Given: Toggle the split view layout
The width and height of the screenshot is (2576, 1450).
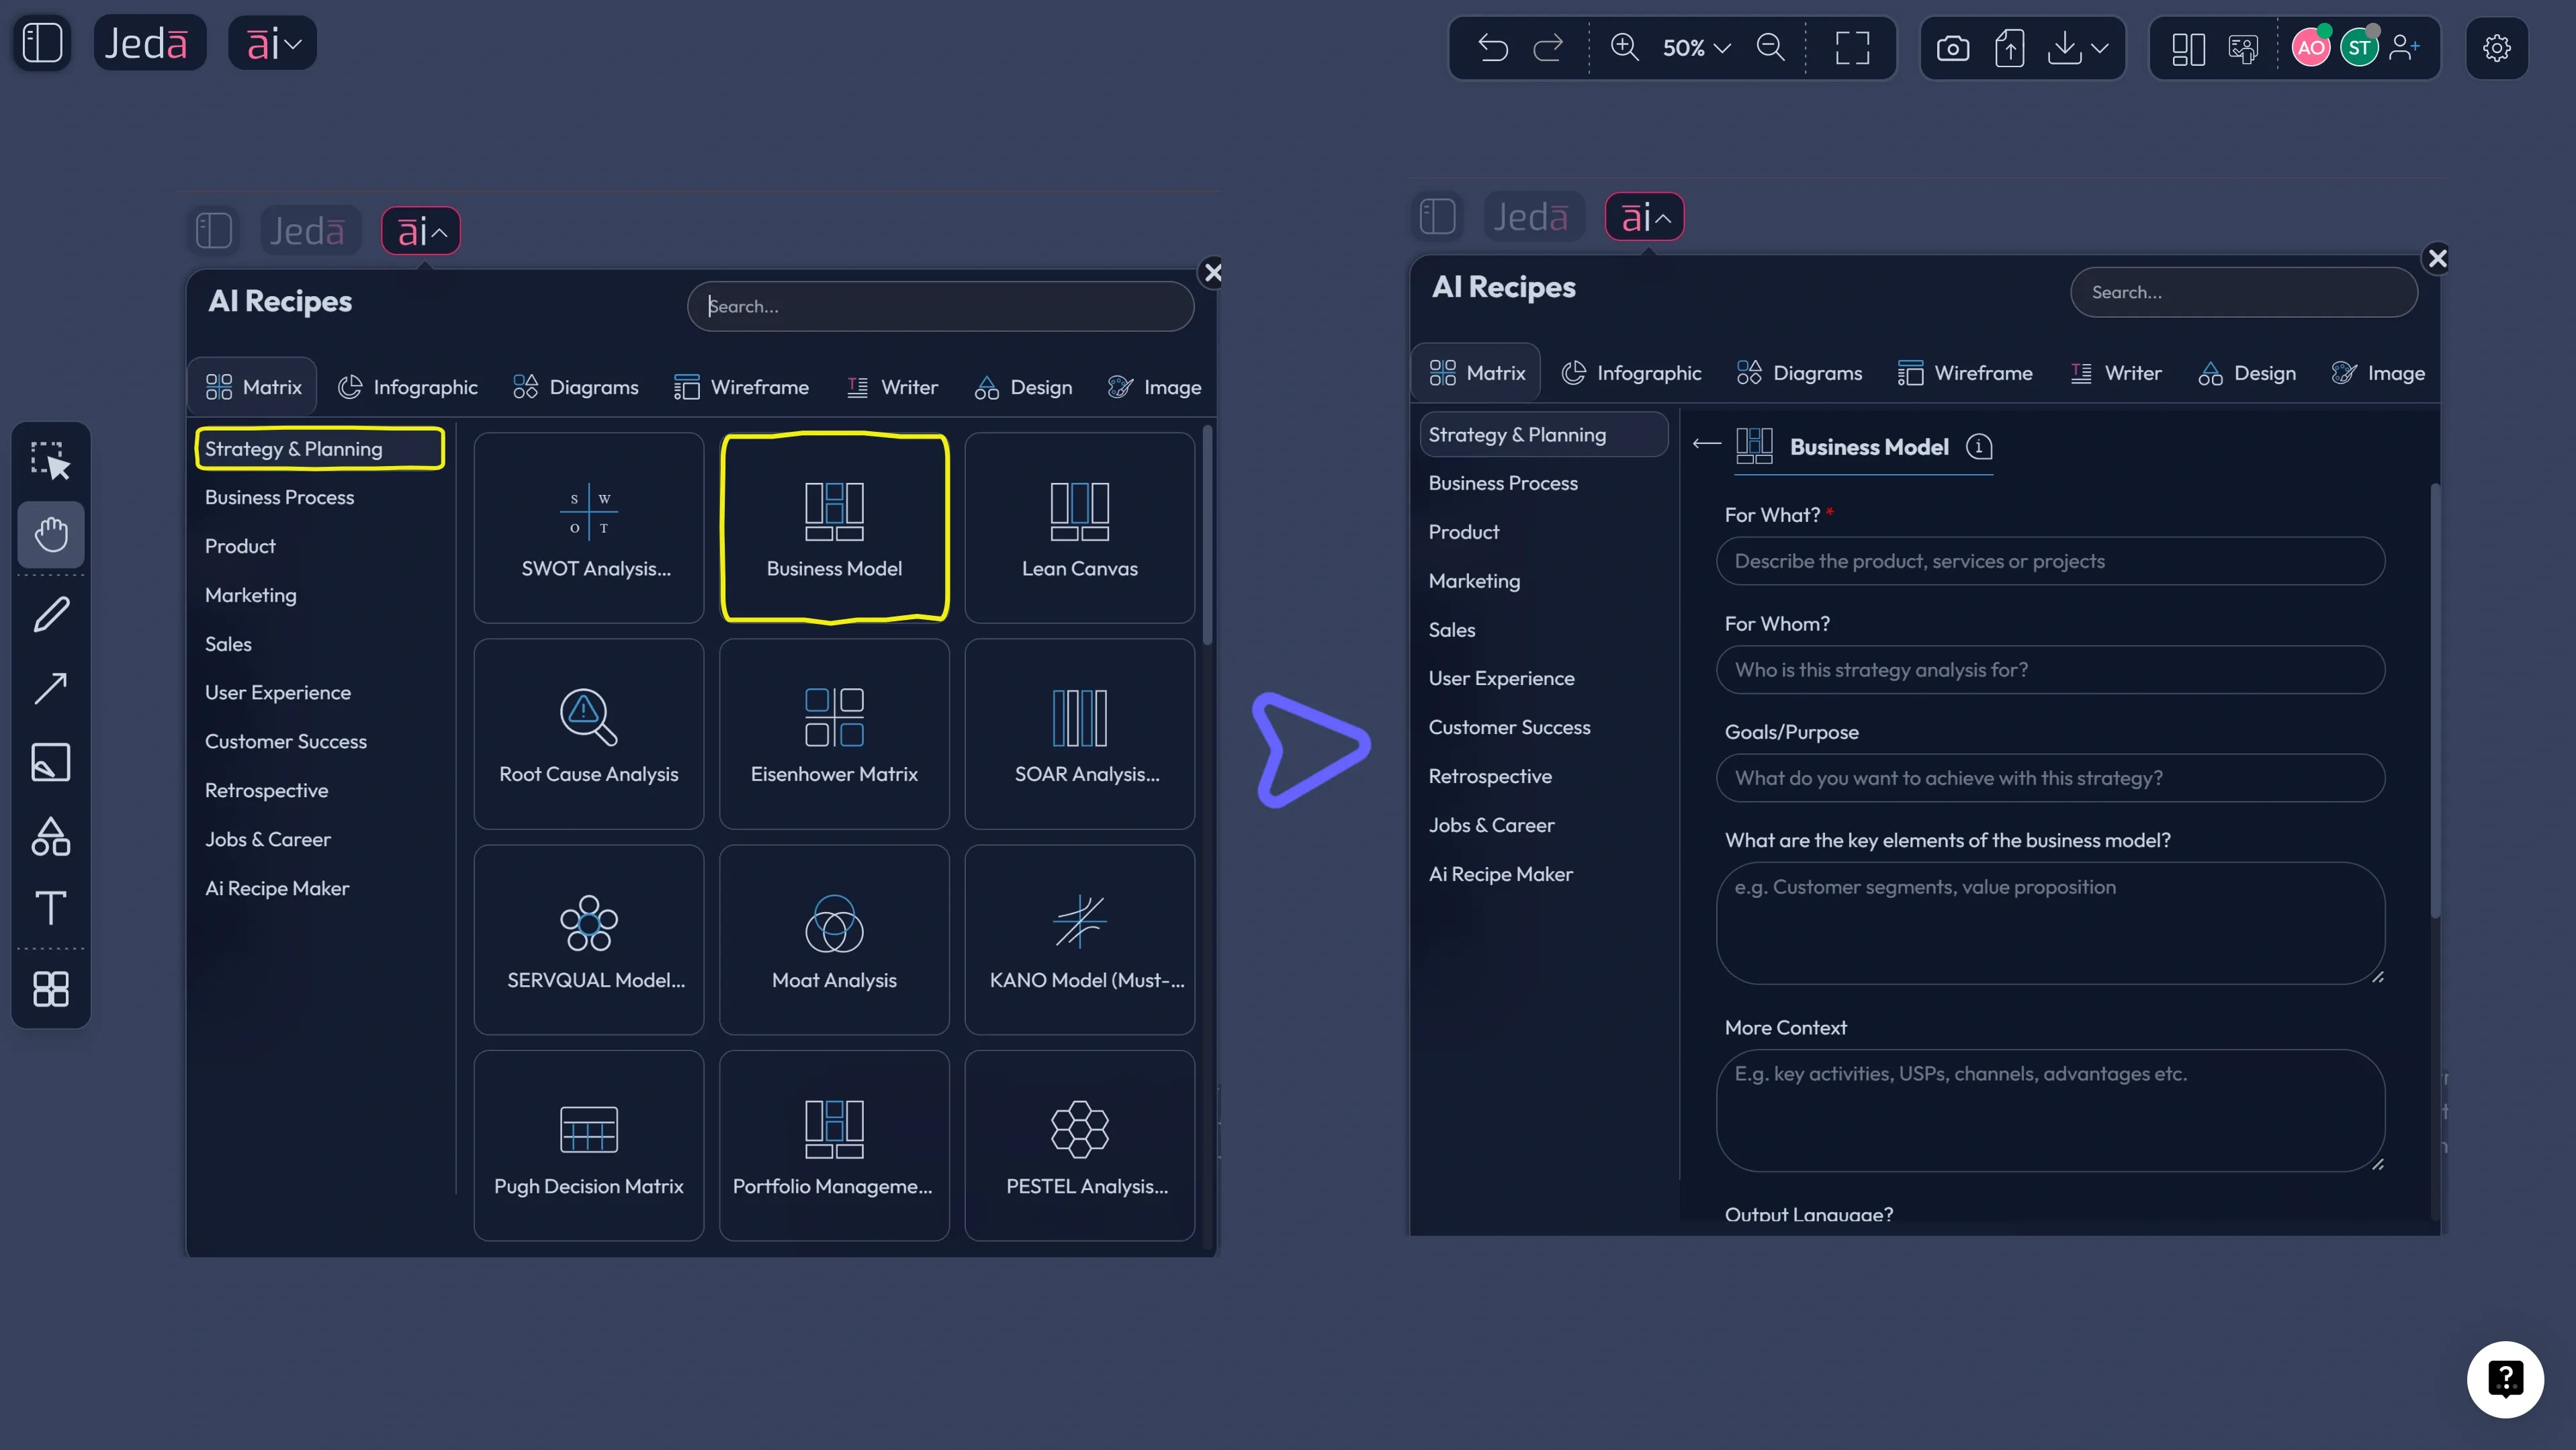Looking at the screenshot, I should [x=2188, y=47].
